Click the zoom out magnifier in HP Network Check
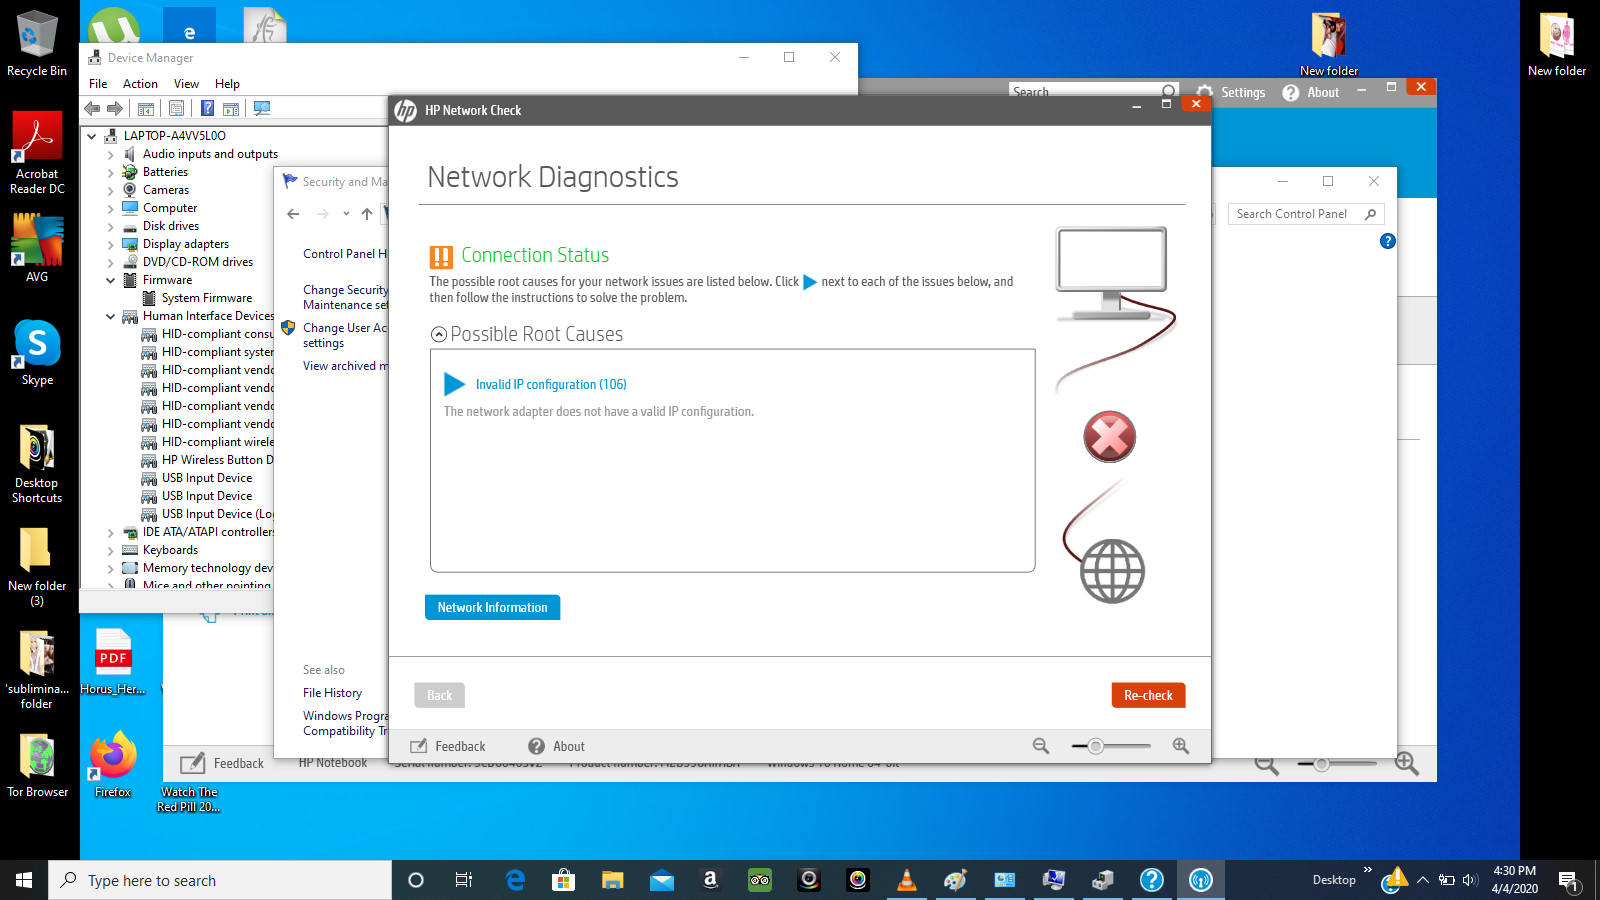This screenshot has width=1600, height=900. coord(1041,746)
